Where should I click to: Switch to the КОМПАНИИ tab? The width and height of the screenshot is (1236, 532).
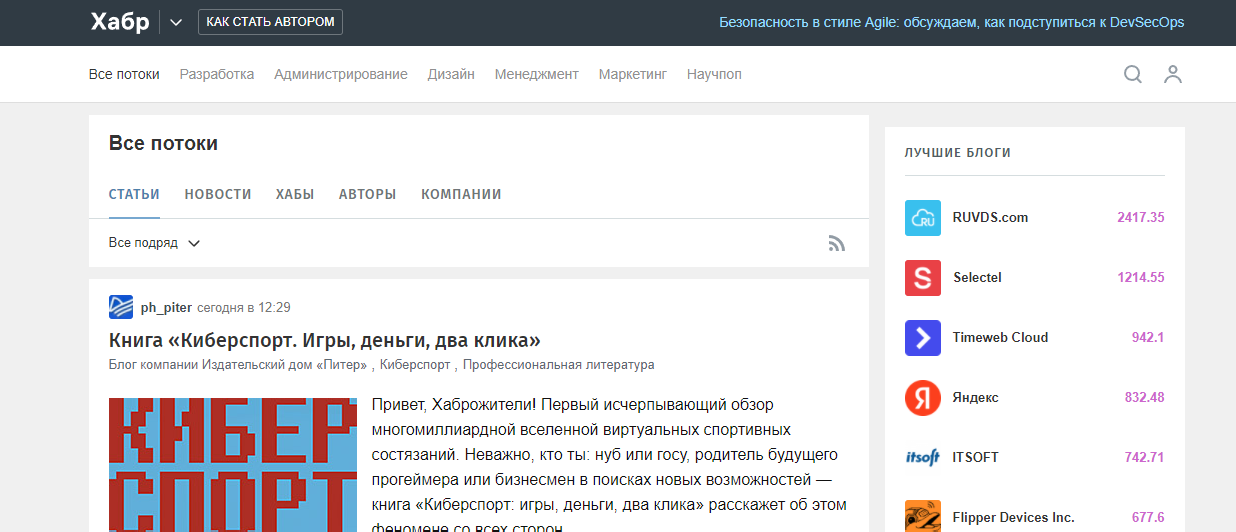pyautogui.click(x=461, y=194)
